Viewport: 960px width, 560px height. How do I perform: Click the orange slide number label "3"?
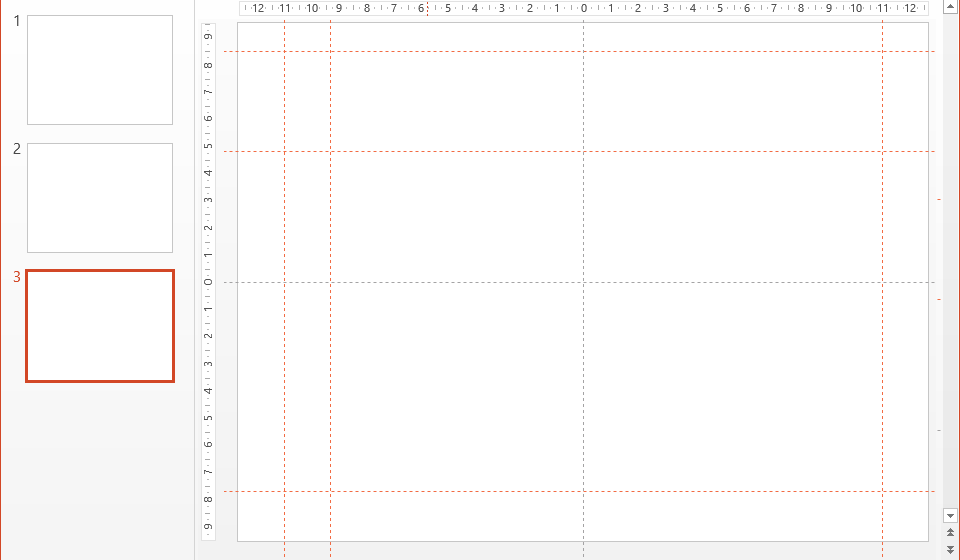click(17, 277)
